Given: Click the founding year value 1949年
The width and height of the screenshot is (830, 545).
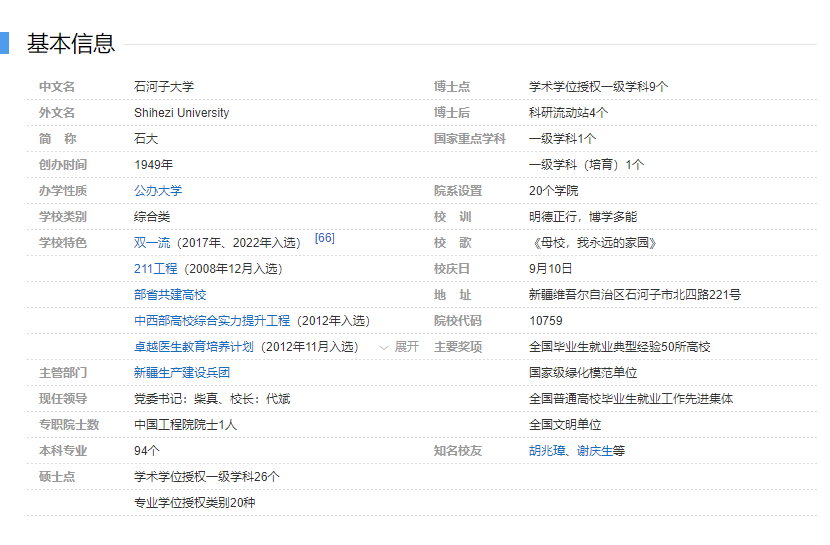Looking at the screenshot, I should coord(153,165).
